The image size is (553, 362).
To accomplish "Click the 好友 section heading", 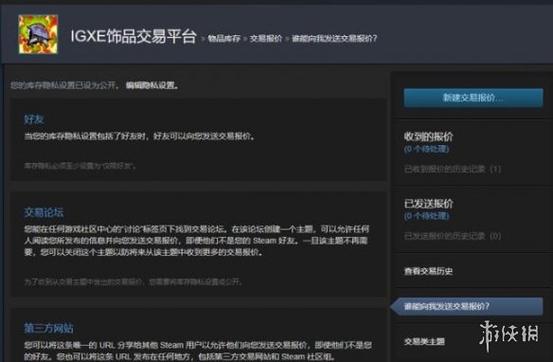I will 34,119.
